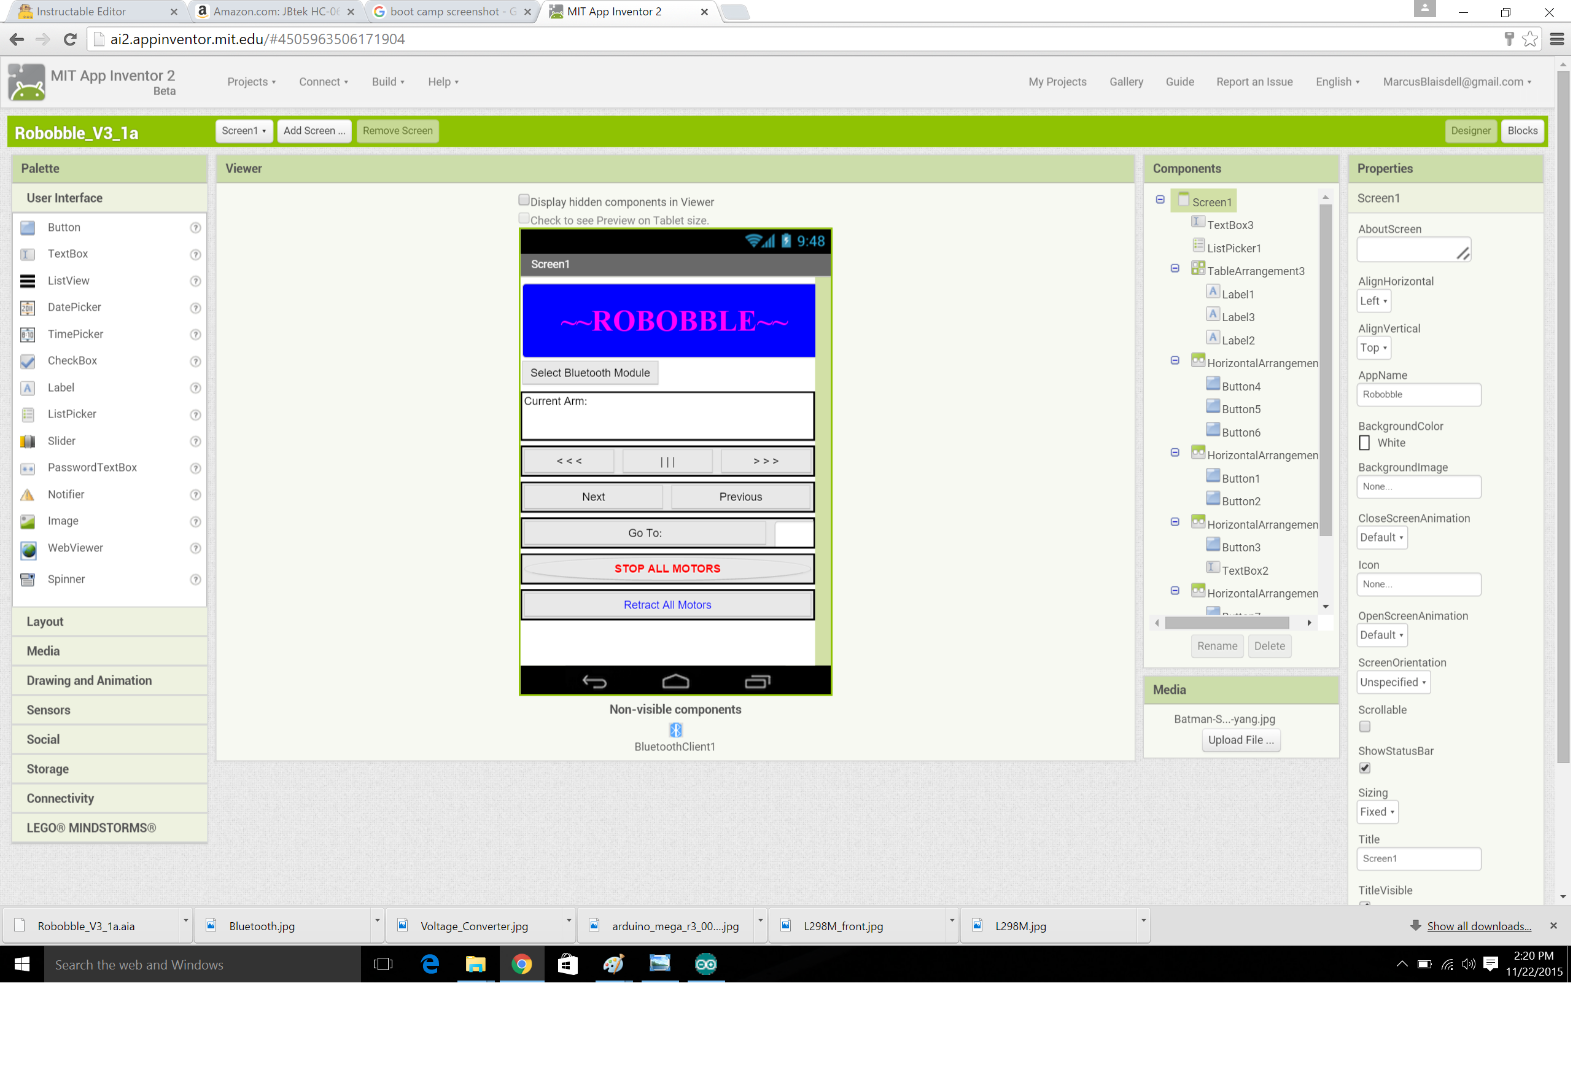Click the STOP ALL MOTORS button
Image resolution: width=1571 pixels, height=1080 pixels.
point(667,569)
